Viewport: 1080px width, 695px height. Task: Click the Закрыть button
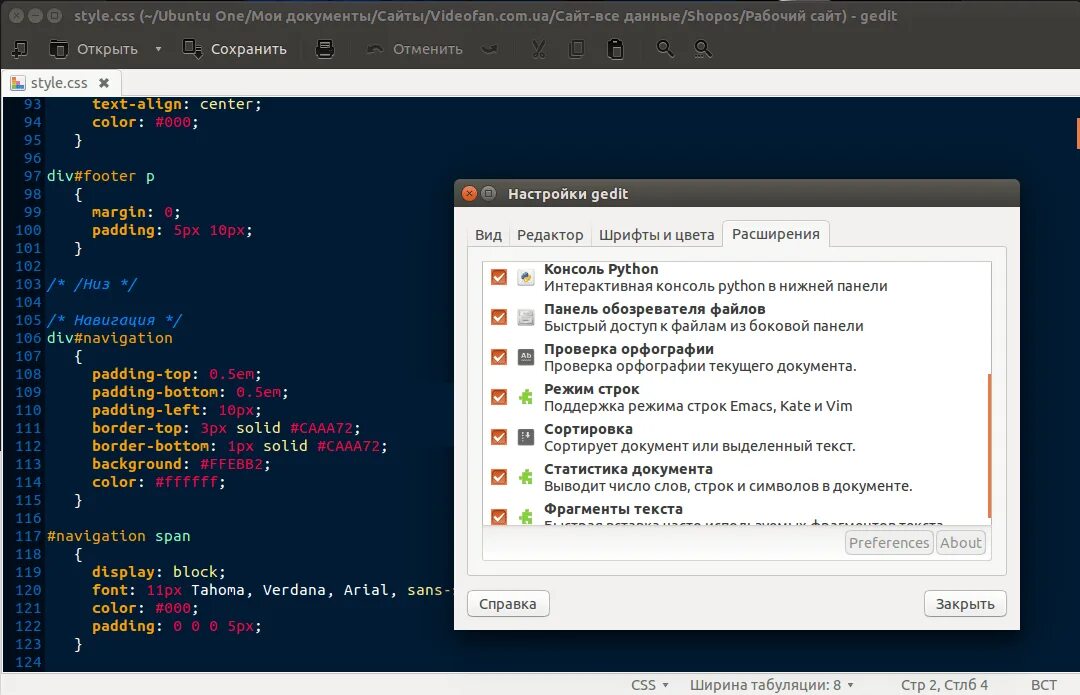[x=964, y=603]
